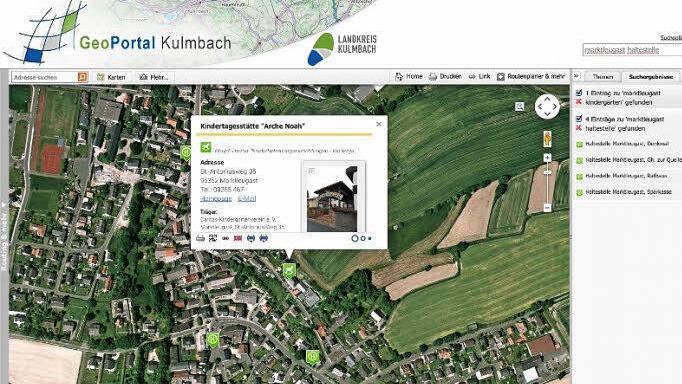Create a Link to this map
Image resolution: width=682 pixels, height=384 pixels.
[479, 77]
